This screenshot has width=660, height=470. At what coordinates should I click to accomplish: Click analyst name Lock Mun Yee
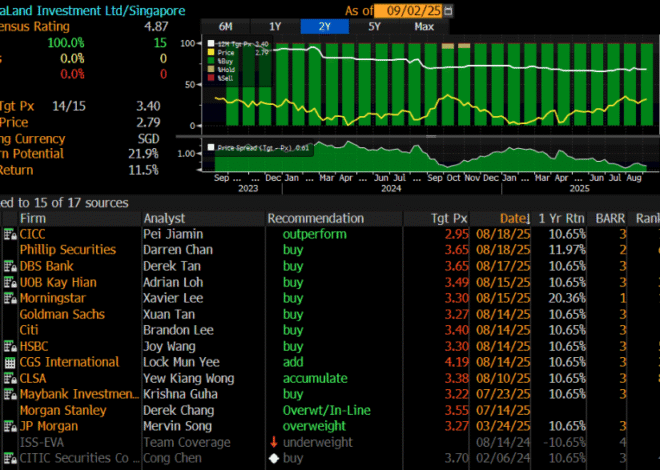181,362
